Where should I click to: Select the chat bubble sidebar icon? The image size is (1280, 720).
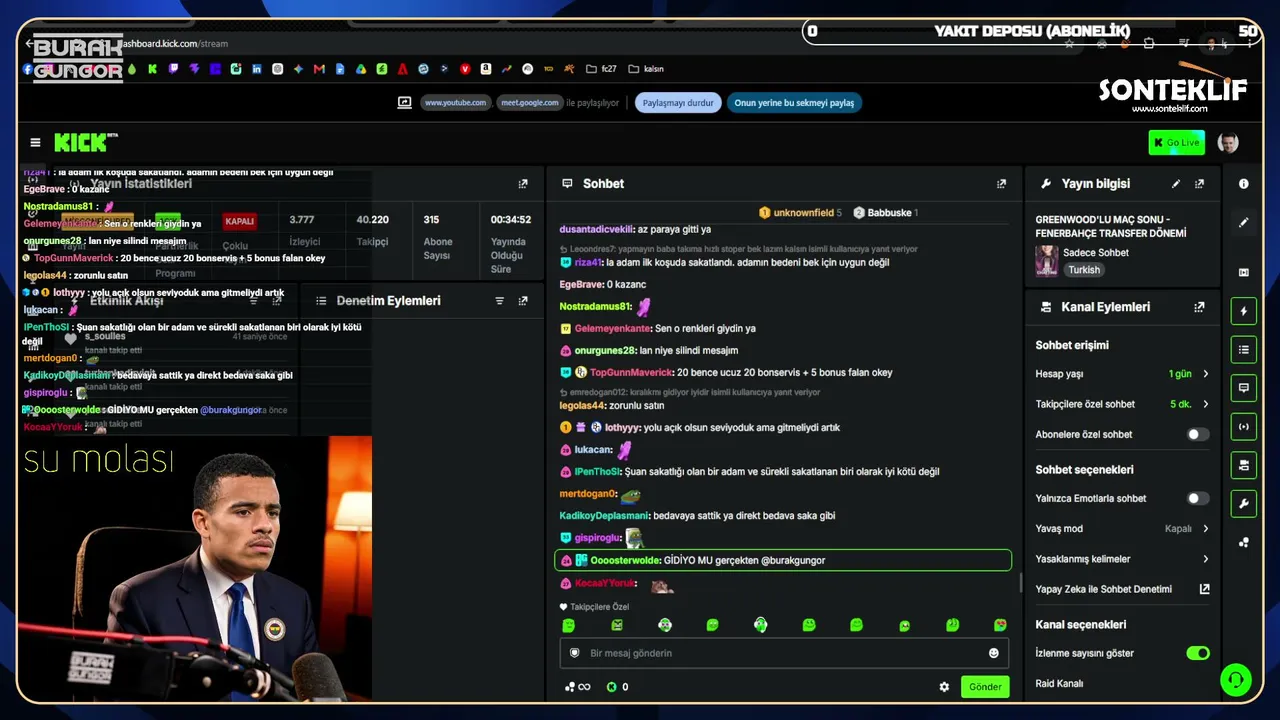coord(1244,388)
